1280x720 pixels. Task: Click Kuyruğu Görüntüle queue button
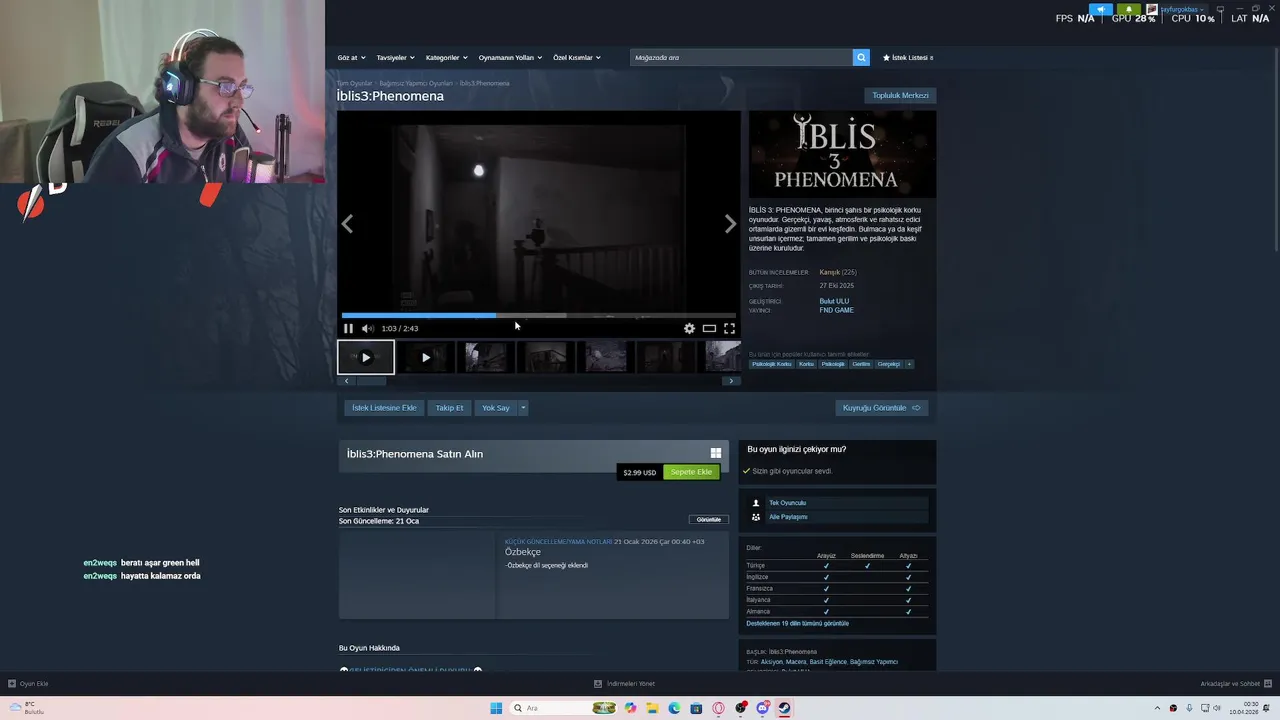point(881,408)
